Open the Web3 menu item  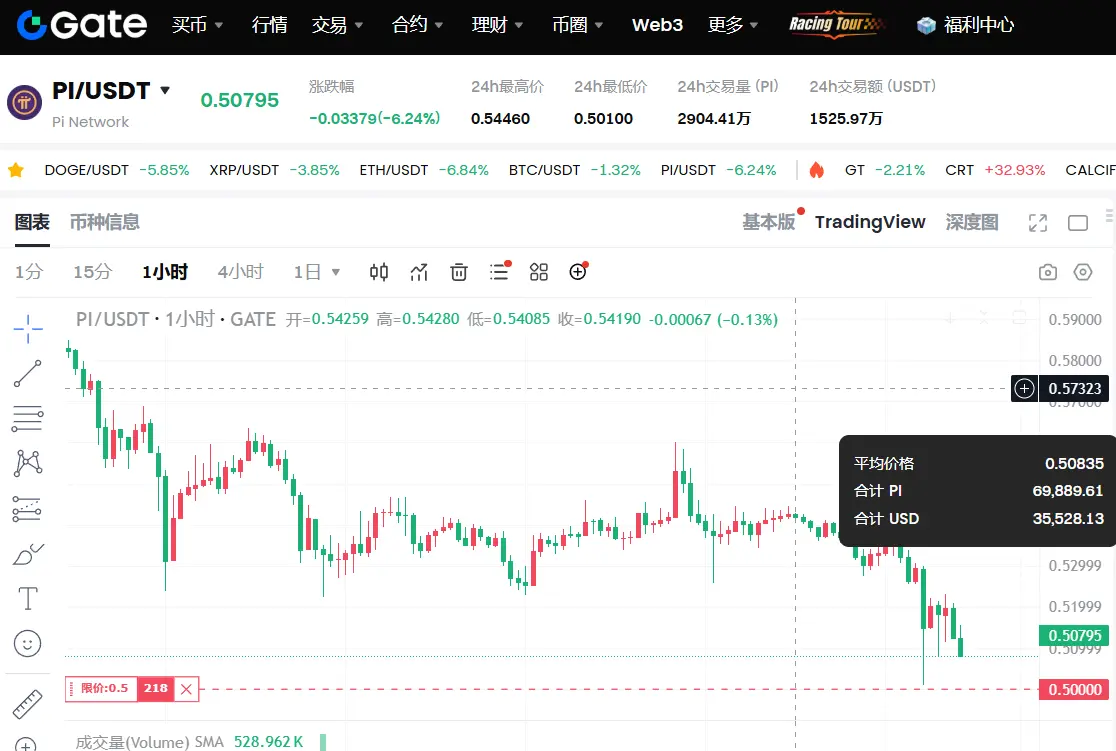tap(657, 25)
